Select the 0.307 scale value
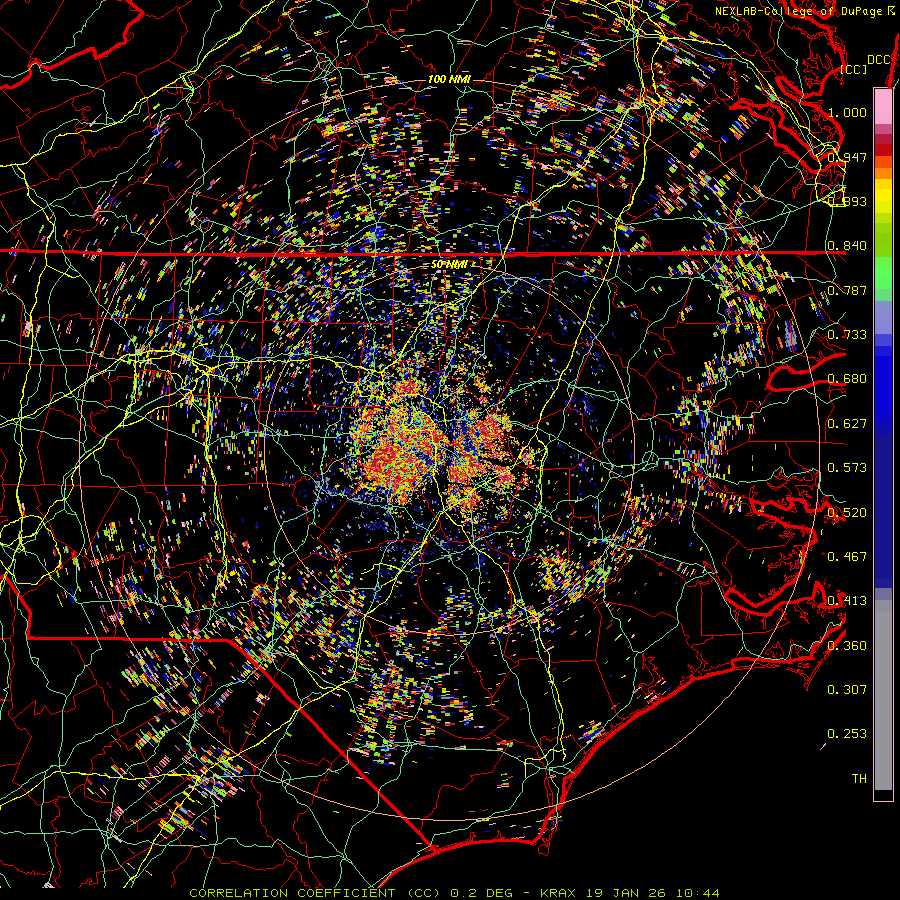The image size is (900, 900). pyautogui.click(x=847, y=689)
